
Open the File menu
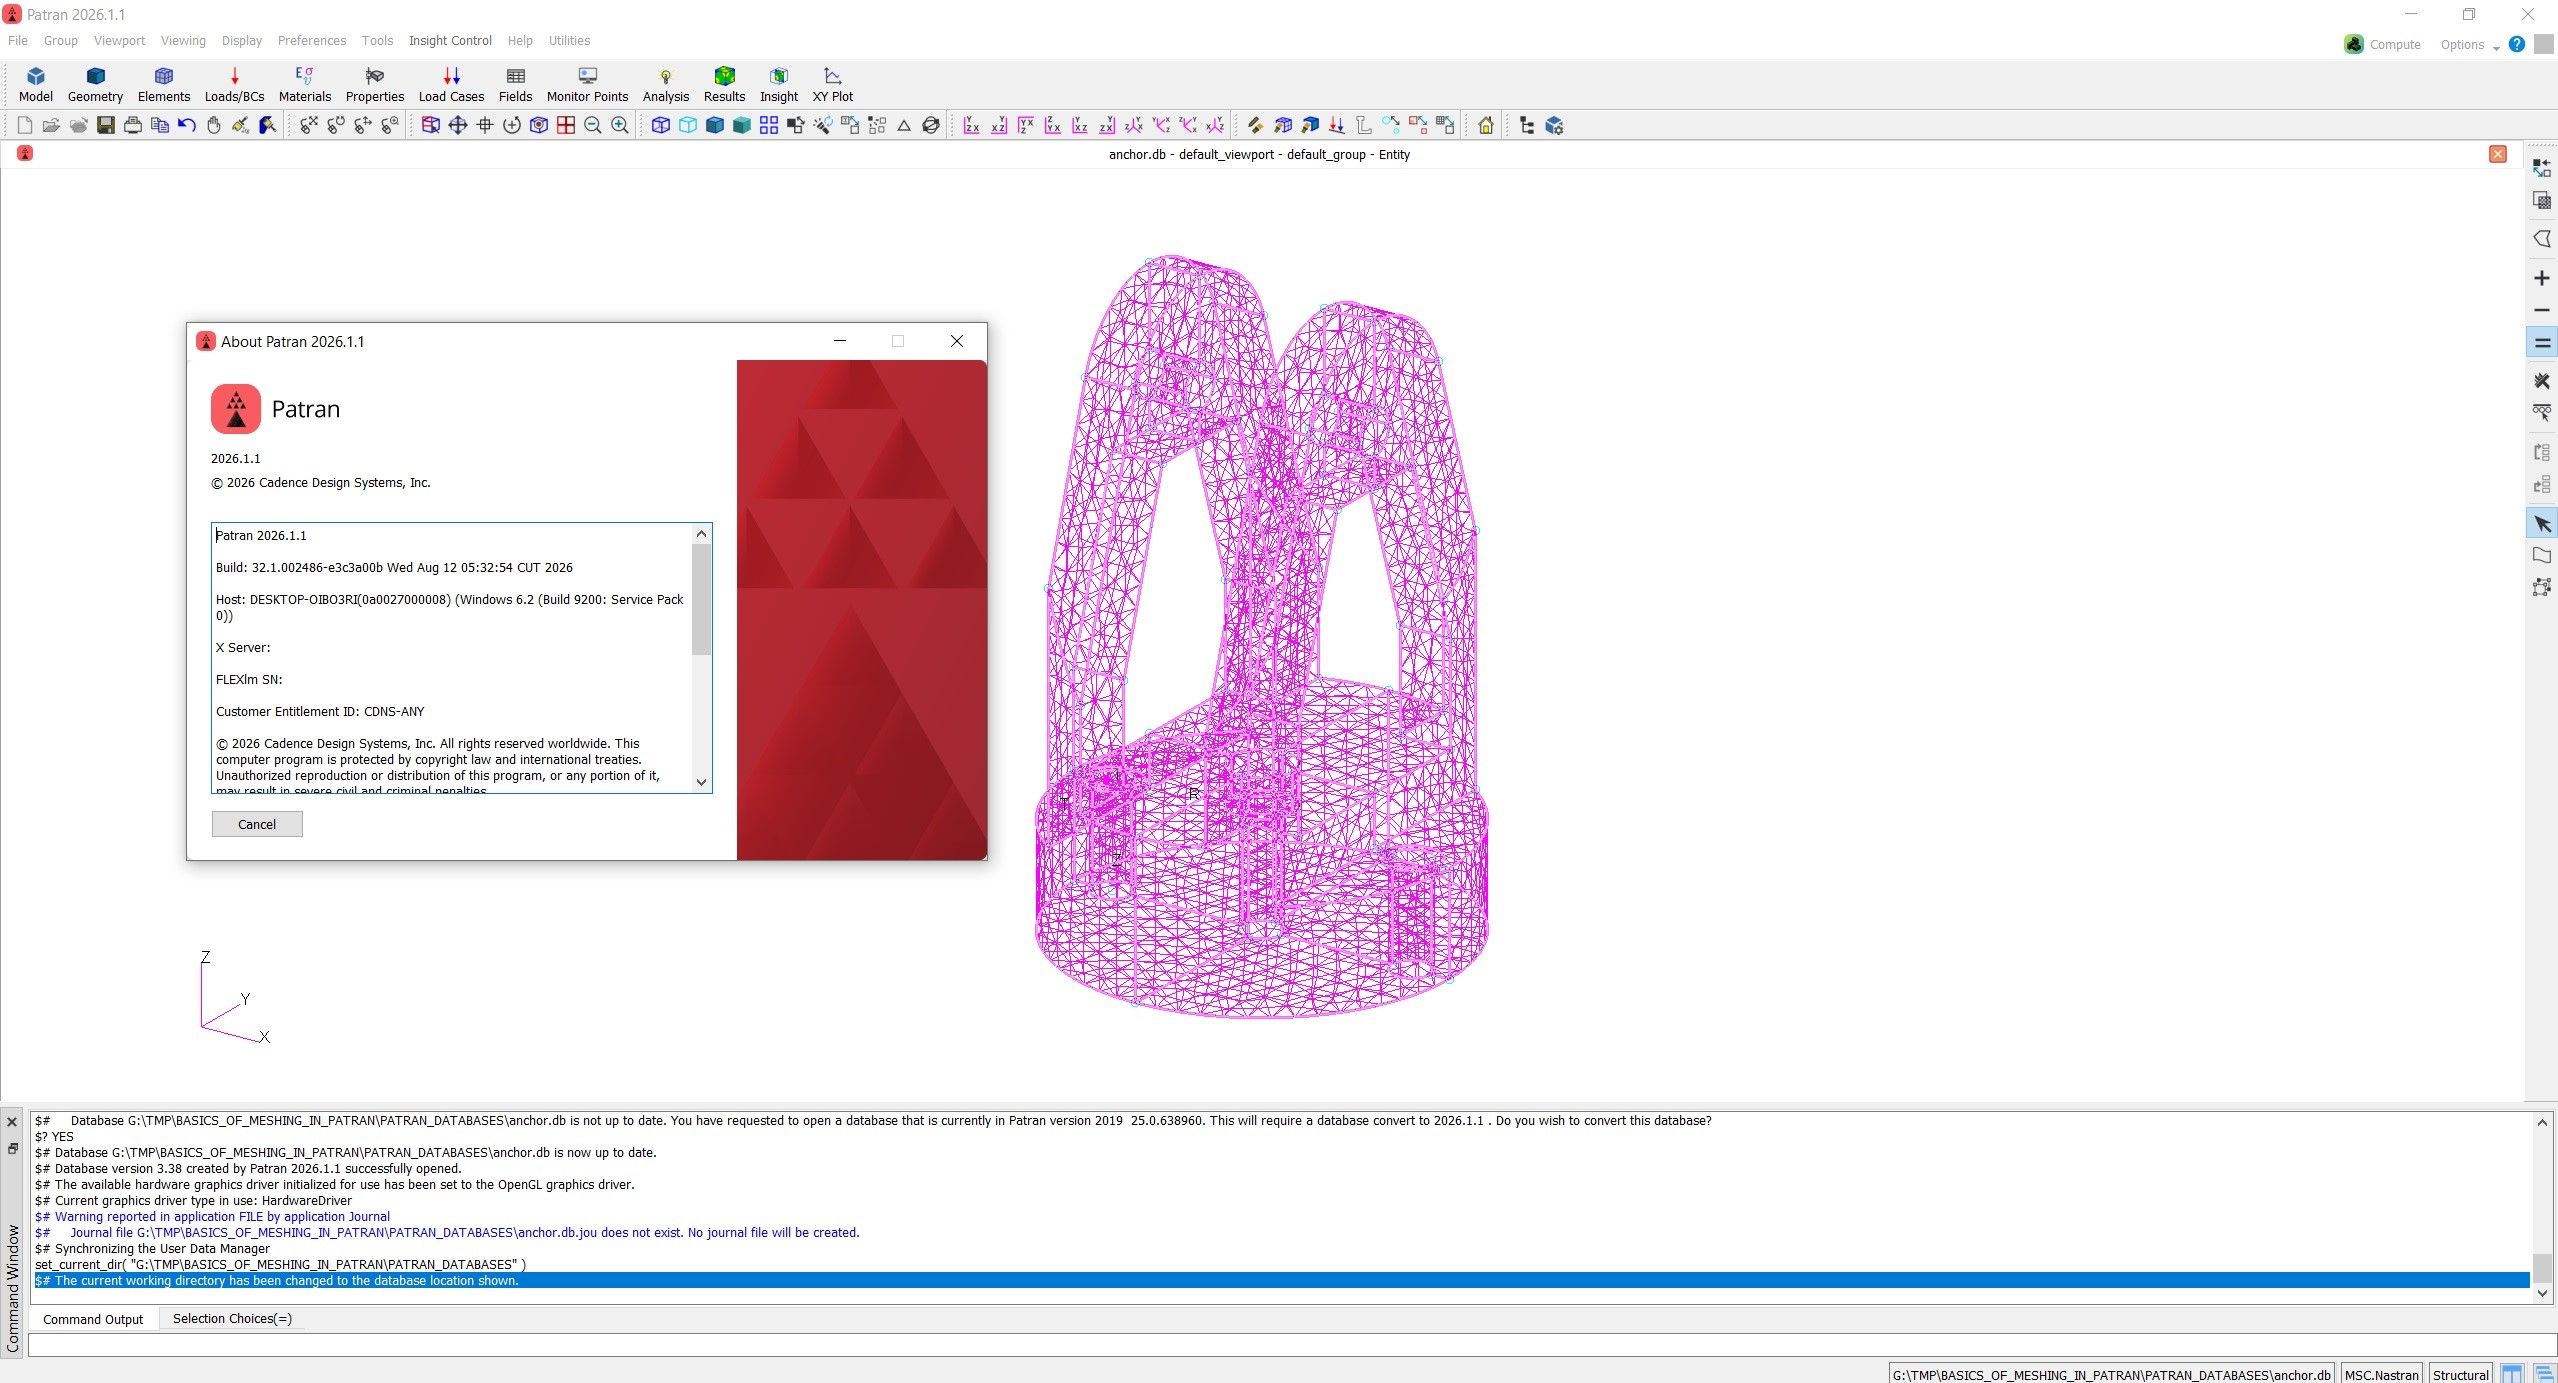click(18, 41)
